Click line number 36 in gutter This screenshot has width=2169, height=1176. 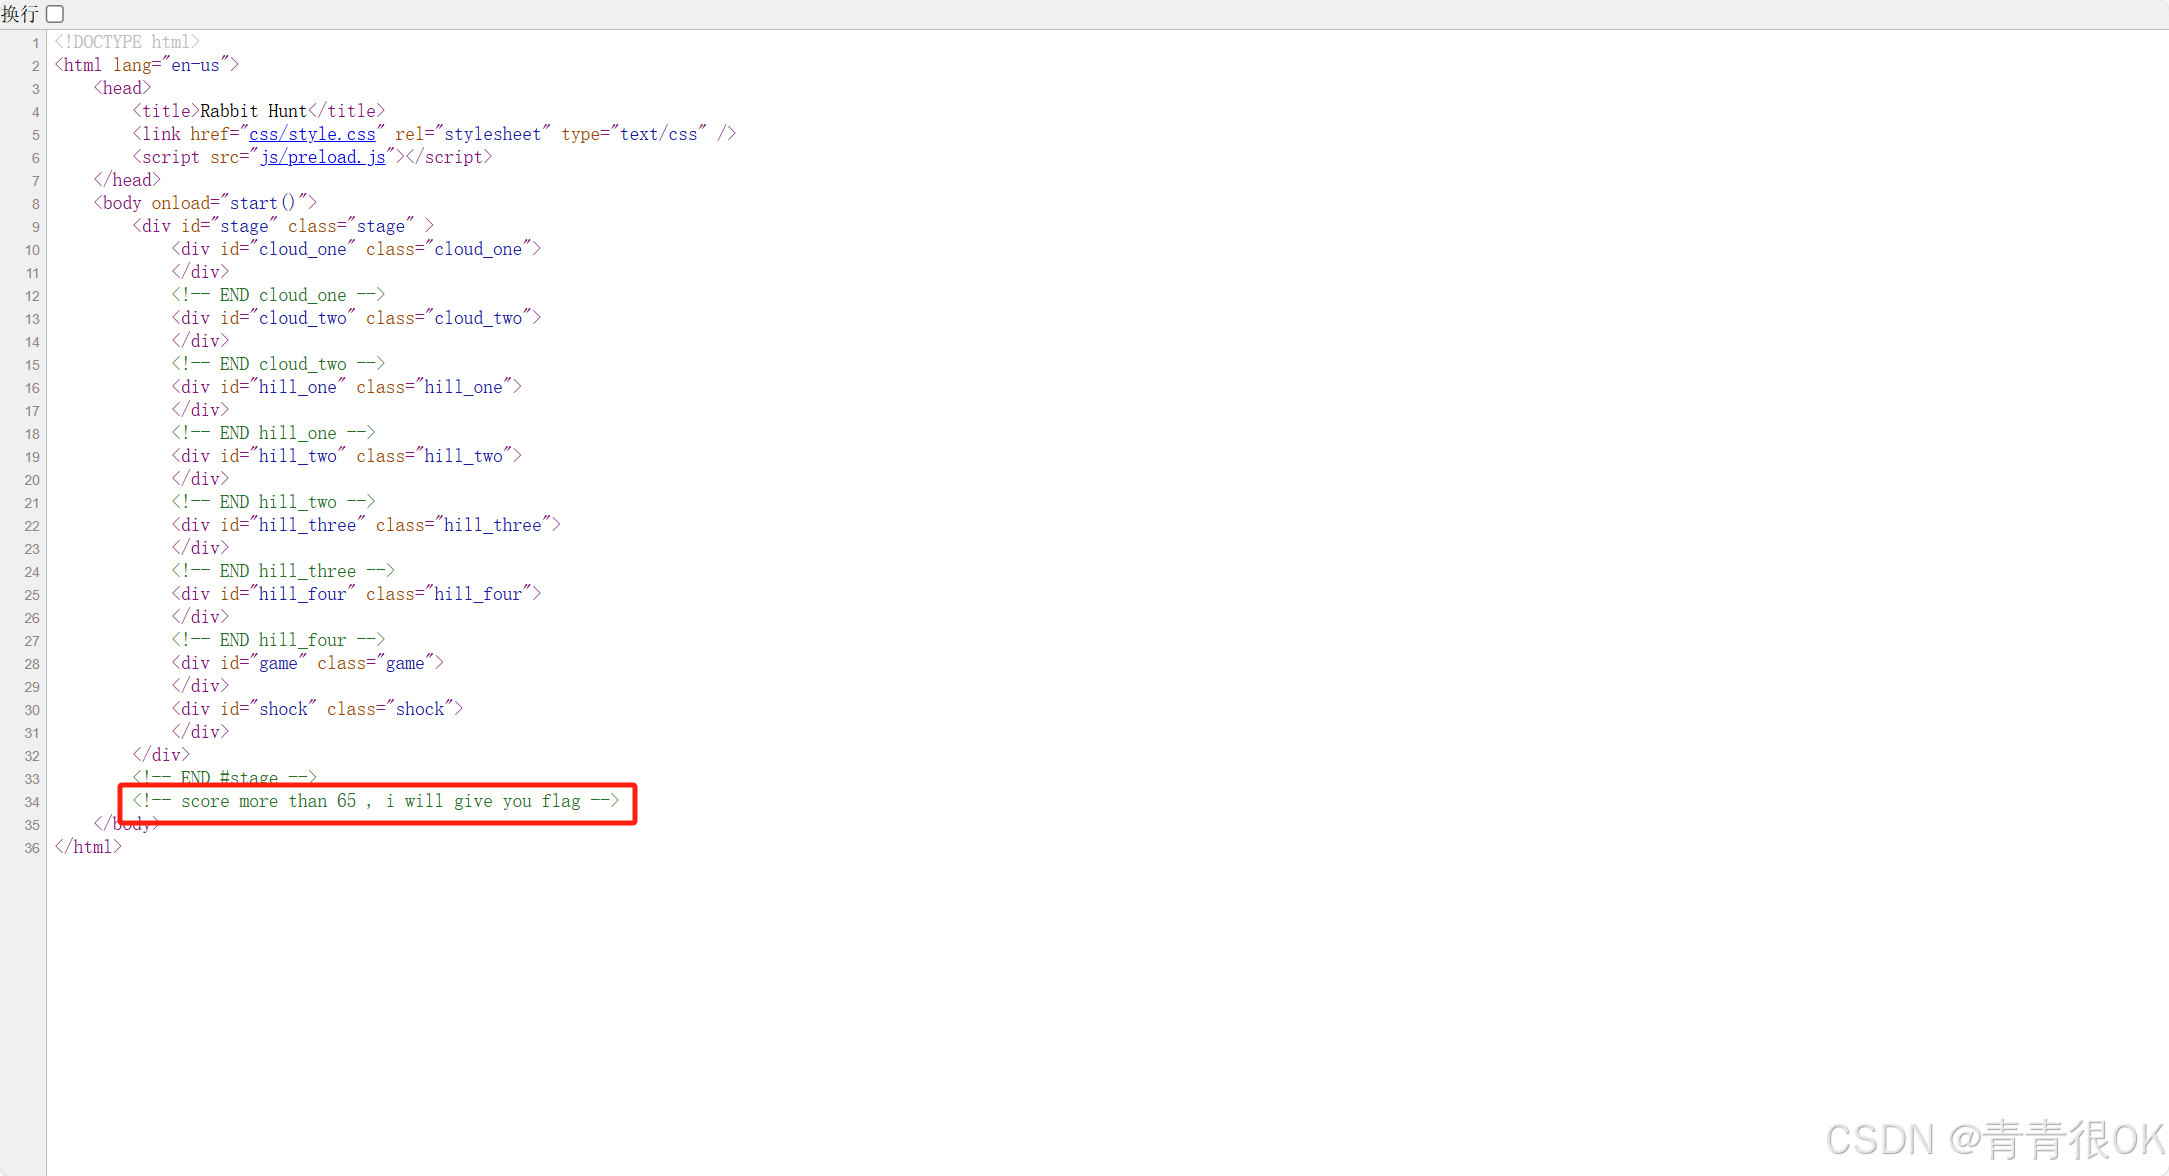32,848
